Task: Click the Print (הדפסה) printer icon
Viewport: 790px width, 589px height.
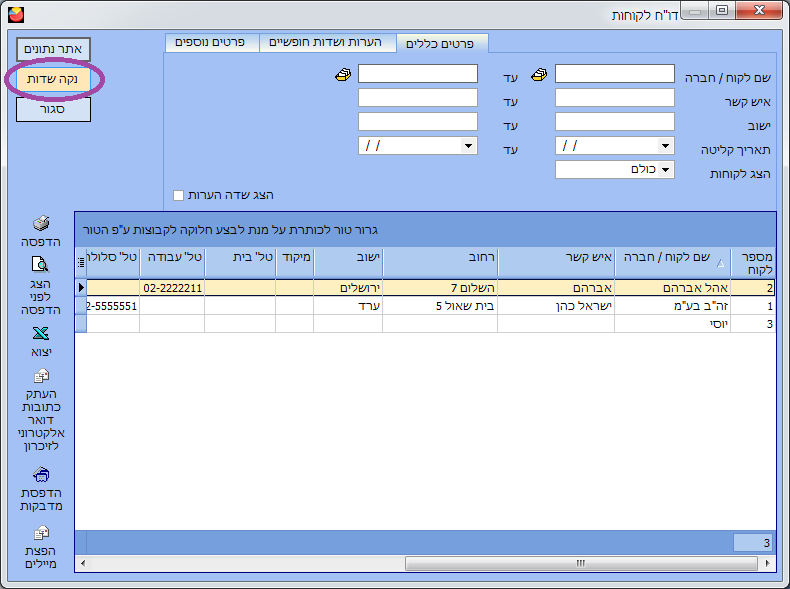Action: tap(41, 223)
